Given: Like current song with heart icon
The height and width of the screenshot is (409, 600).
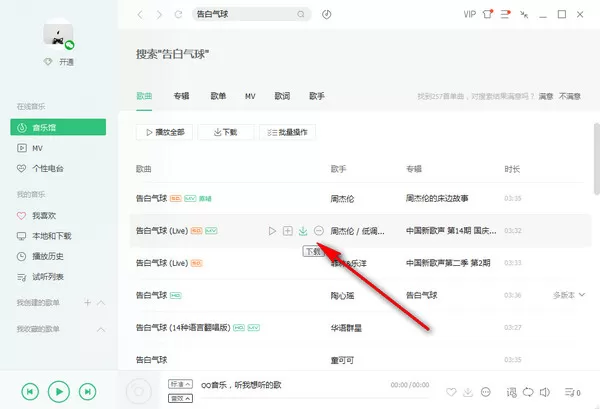Looking at the screenshot, I should tap(451, 392).
